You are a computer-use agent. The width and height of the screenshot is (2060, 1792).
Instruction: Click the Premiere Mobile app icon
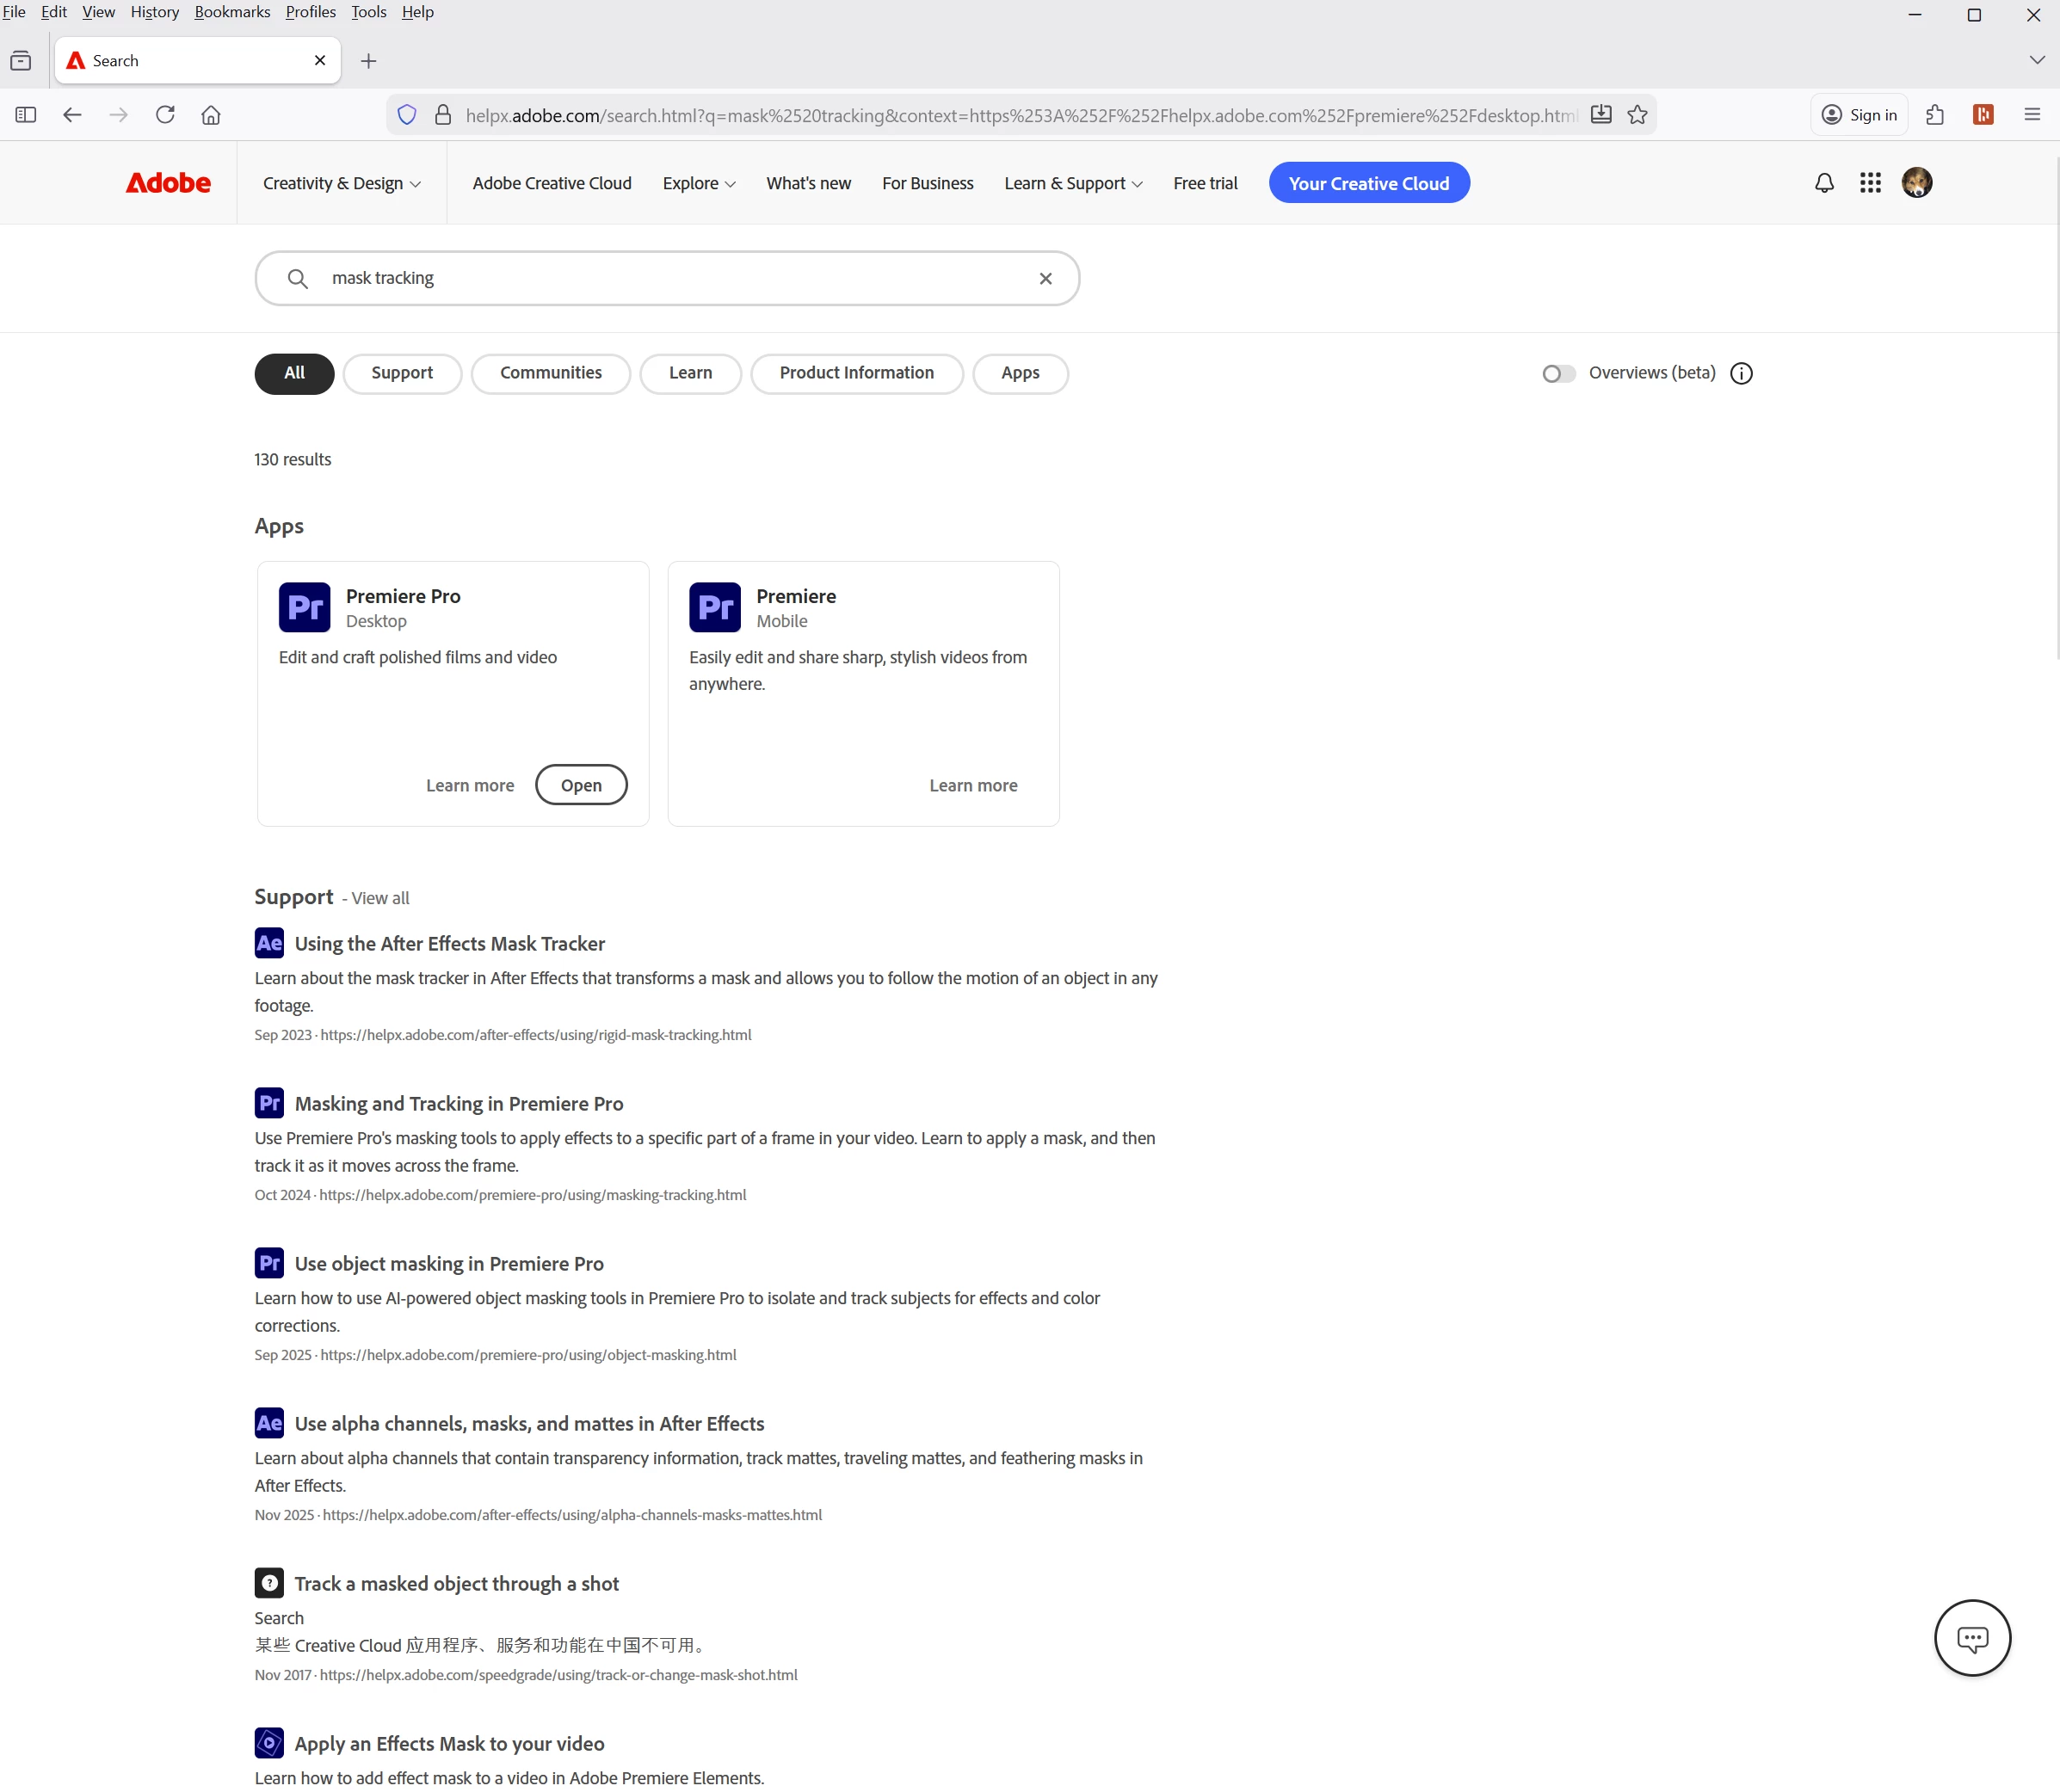coord(714,607)
